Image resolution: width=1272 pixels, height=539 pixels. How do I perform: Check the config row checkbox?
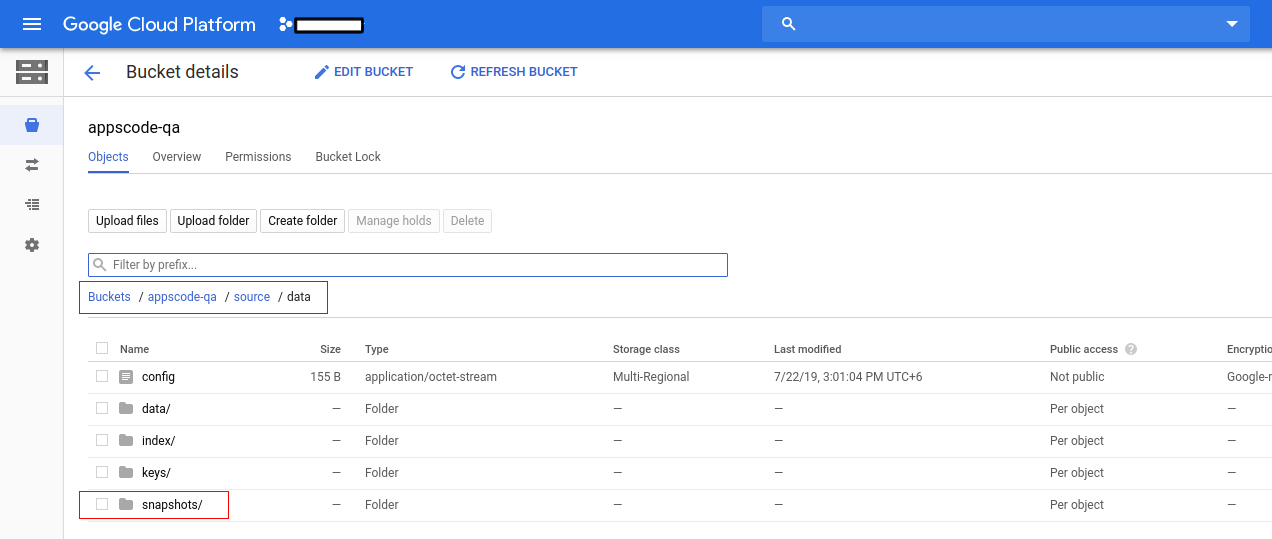[x=102, y=376]
